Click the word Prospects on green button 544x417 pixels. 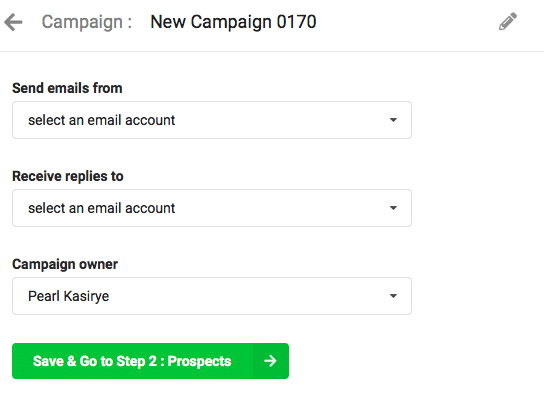tap(199, 361)
